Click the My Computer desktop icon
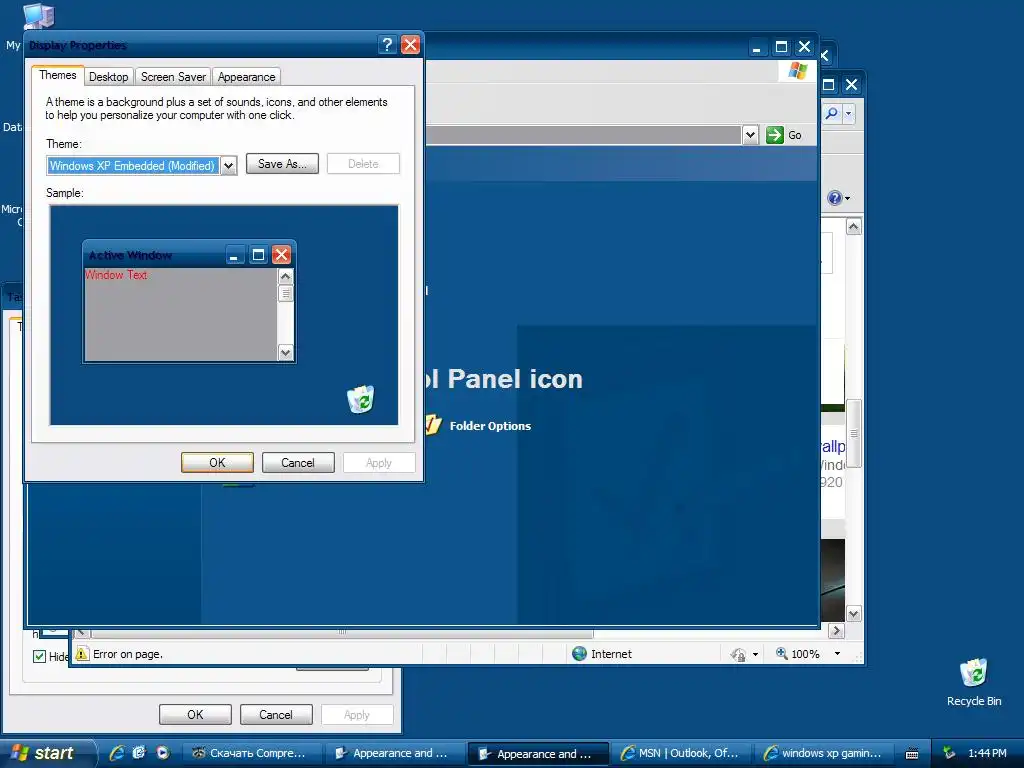The height and width of the screenshot is (768, 1024). [38, 16]
